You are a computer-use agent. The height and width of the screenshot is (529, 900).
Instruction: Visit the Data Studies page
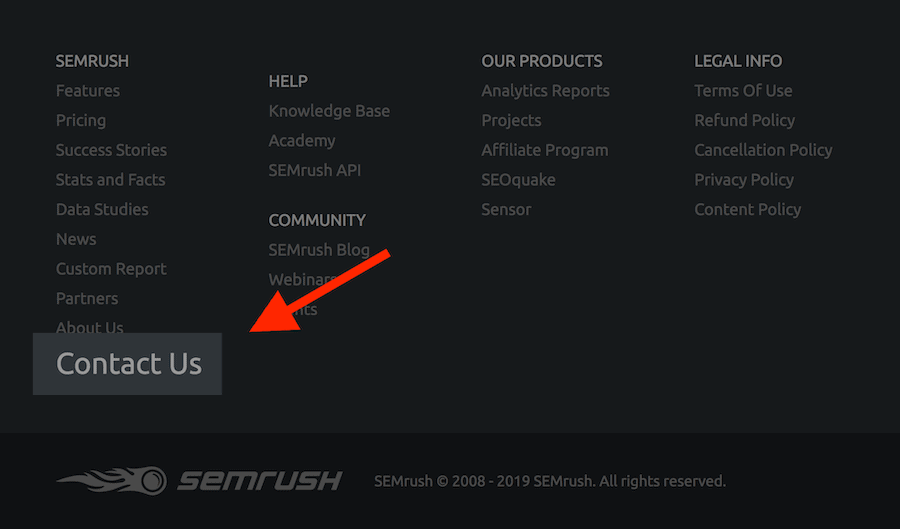pyautogui.click(x=102, y=209)
